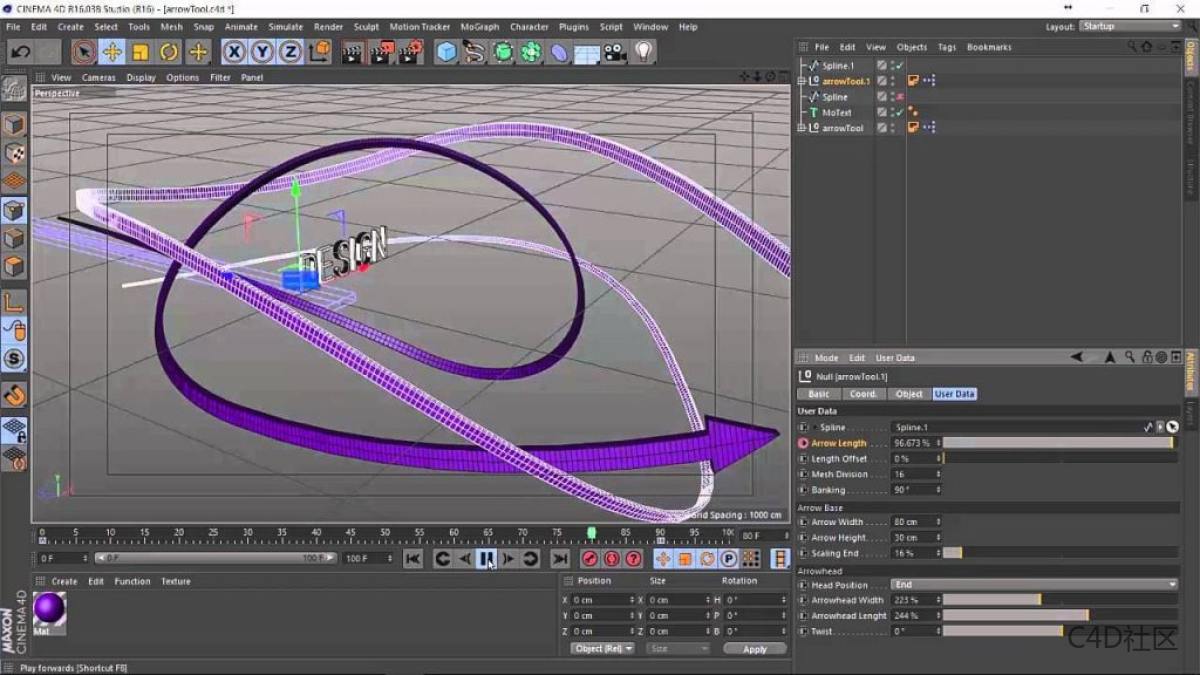The width and height of the screenshot is (1200, 675).
Task: Click the Undo icon
Action: coord(20,51)
